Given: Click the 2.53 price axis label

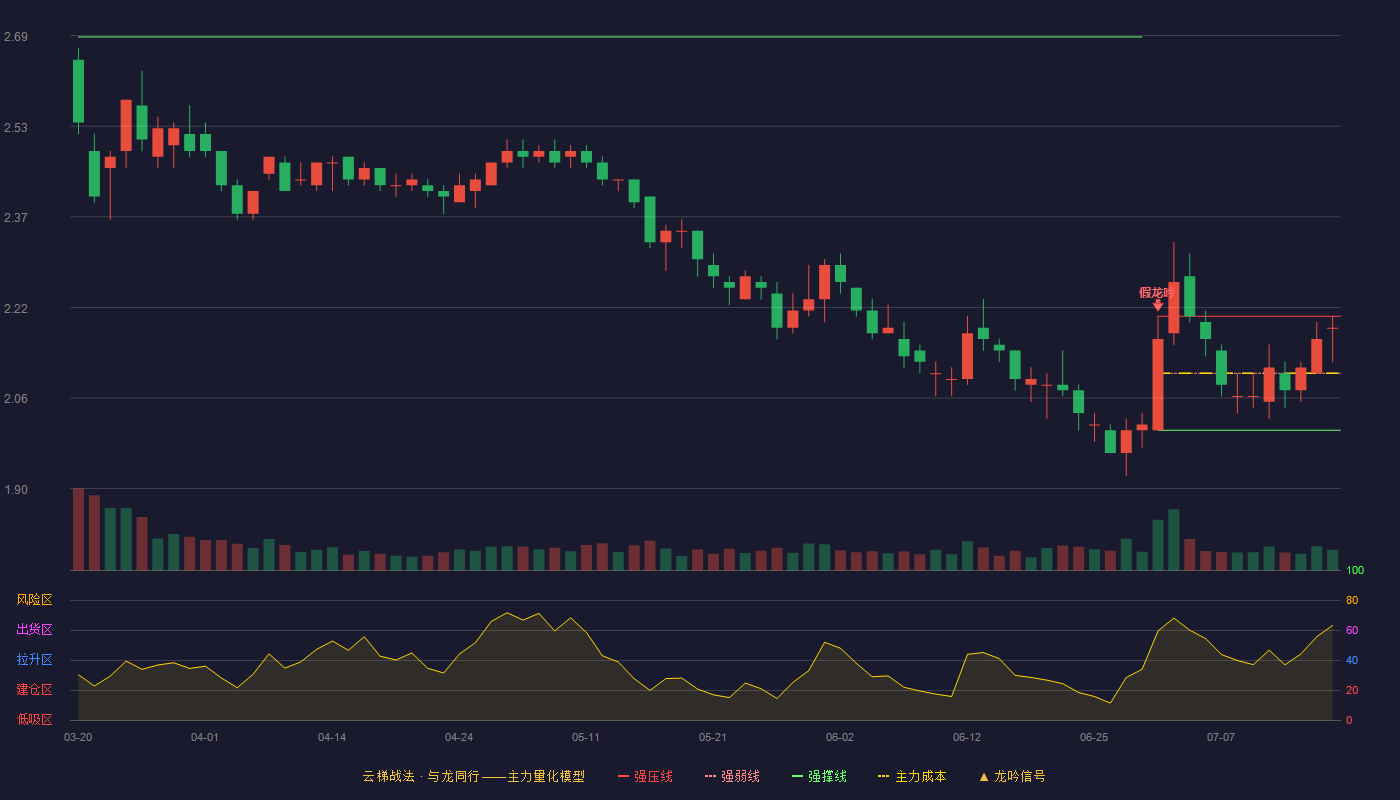Looking at the screenshot, I should (15, 128).
